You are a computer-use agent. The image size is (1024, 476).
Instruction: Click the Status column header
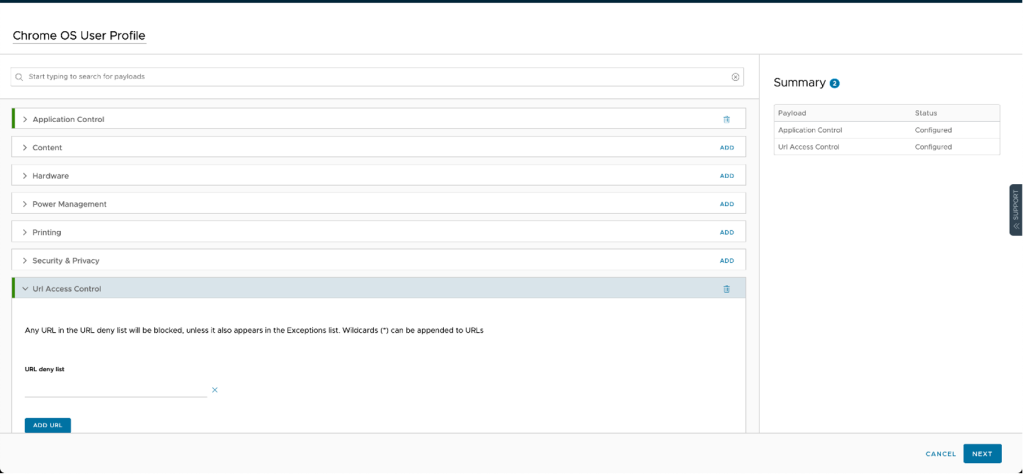[925, 113]
